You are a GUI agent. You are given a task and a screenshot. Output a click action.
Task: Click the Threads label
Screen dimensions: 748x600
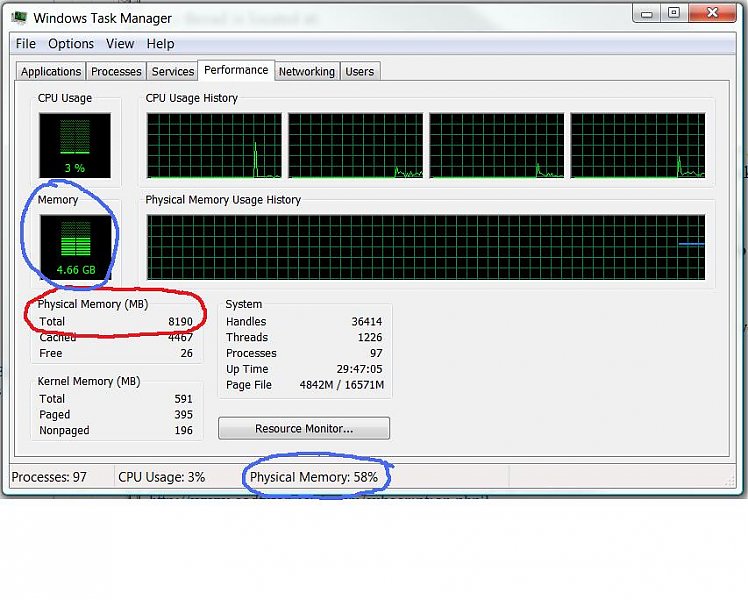(x=247, y=337)
